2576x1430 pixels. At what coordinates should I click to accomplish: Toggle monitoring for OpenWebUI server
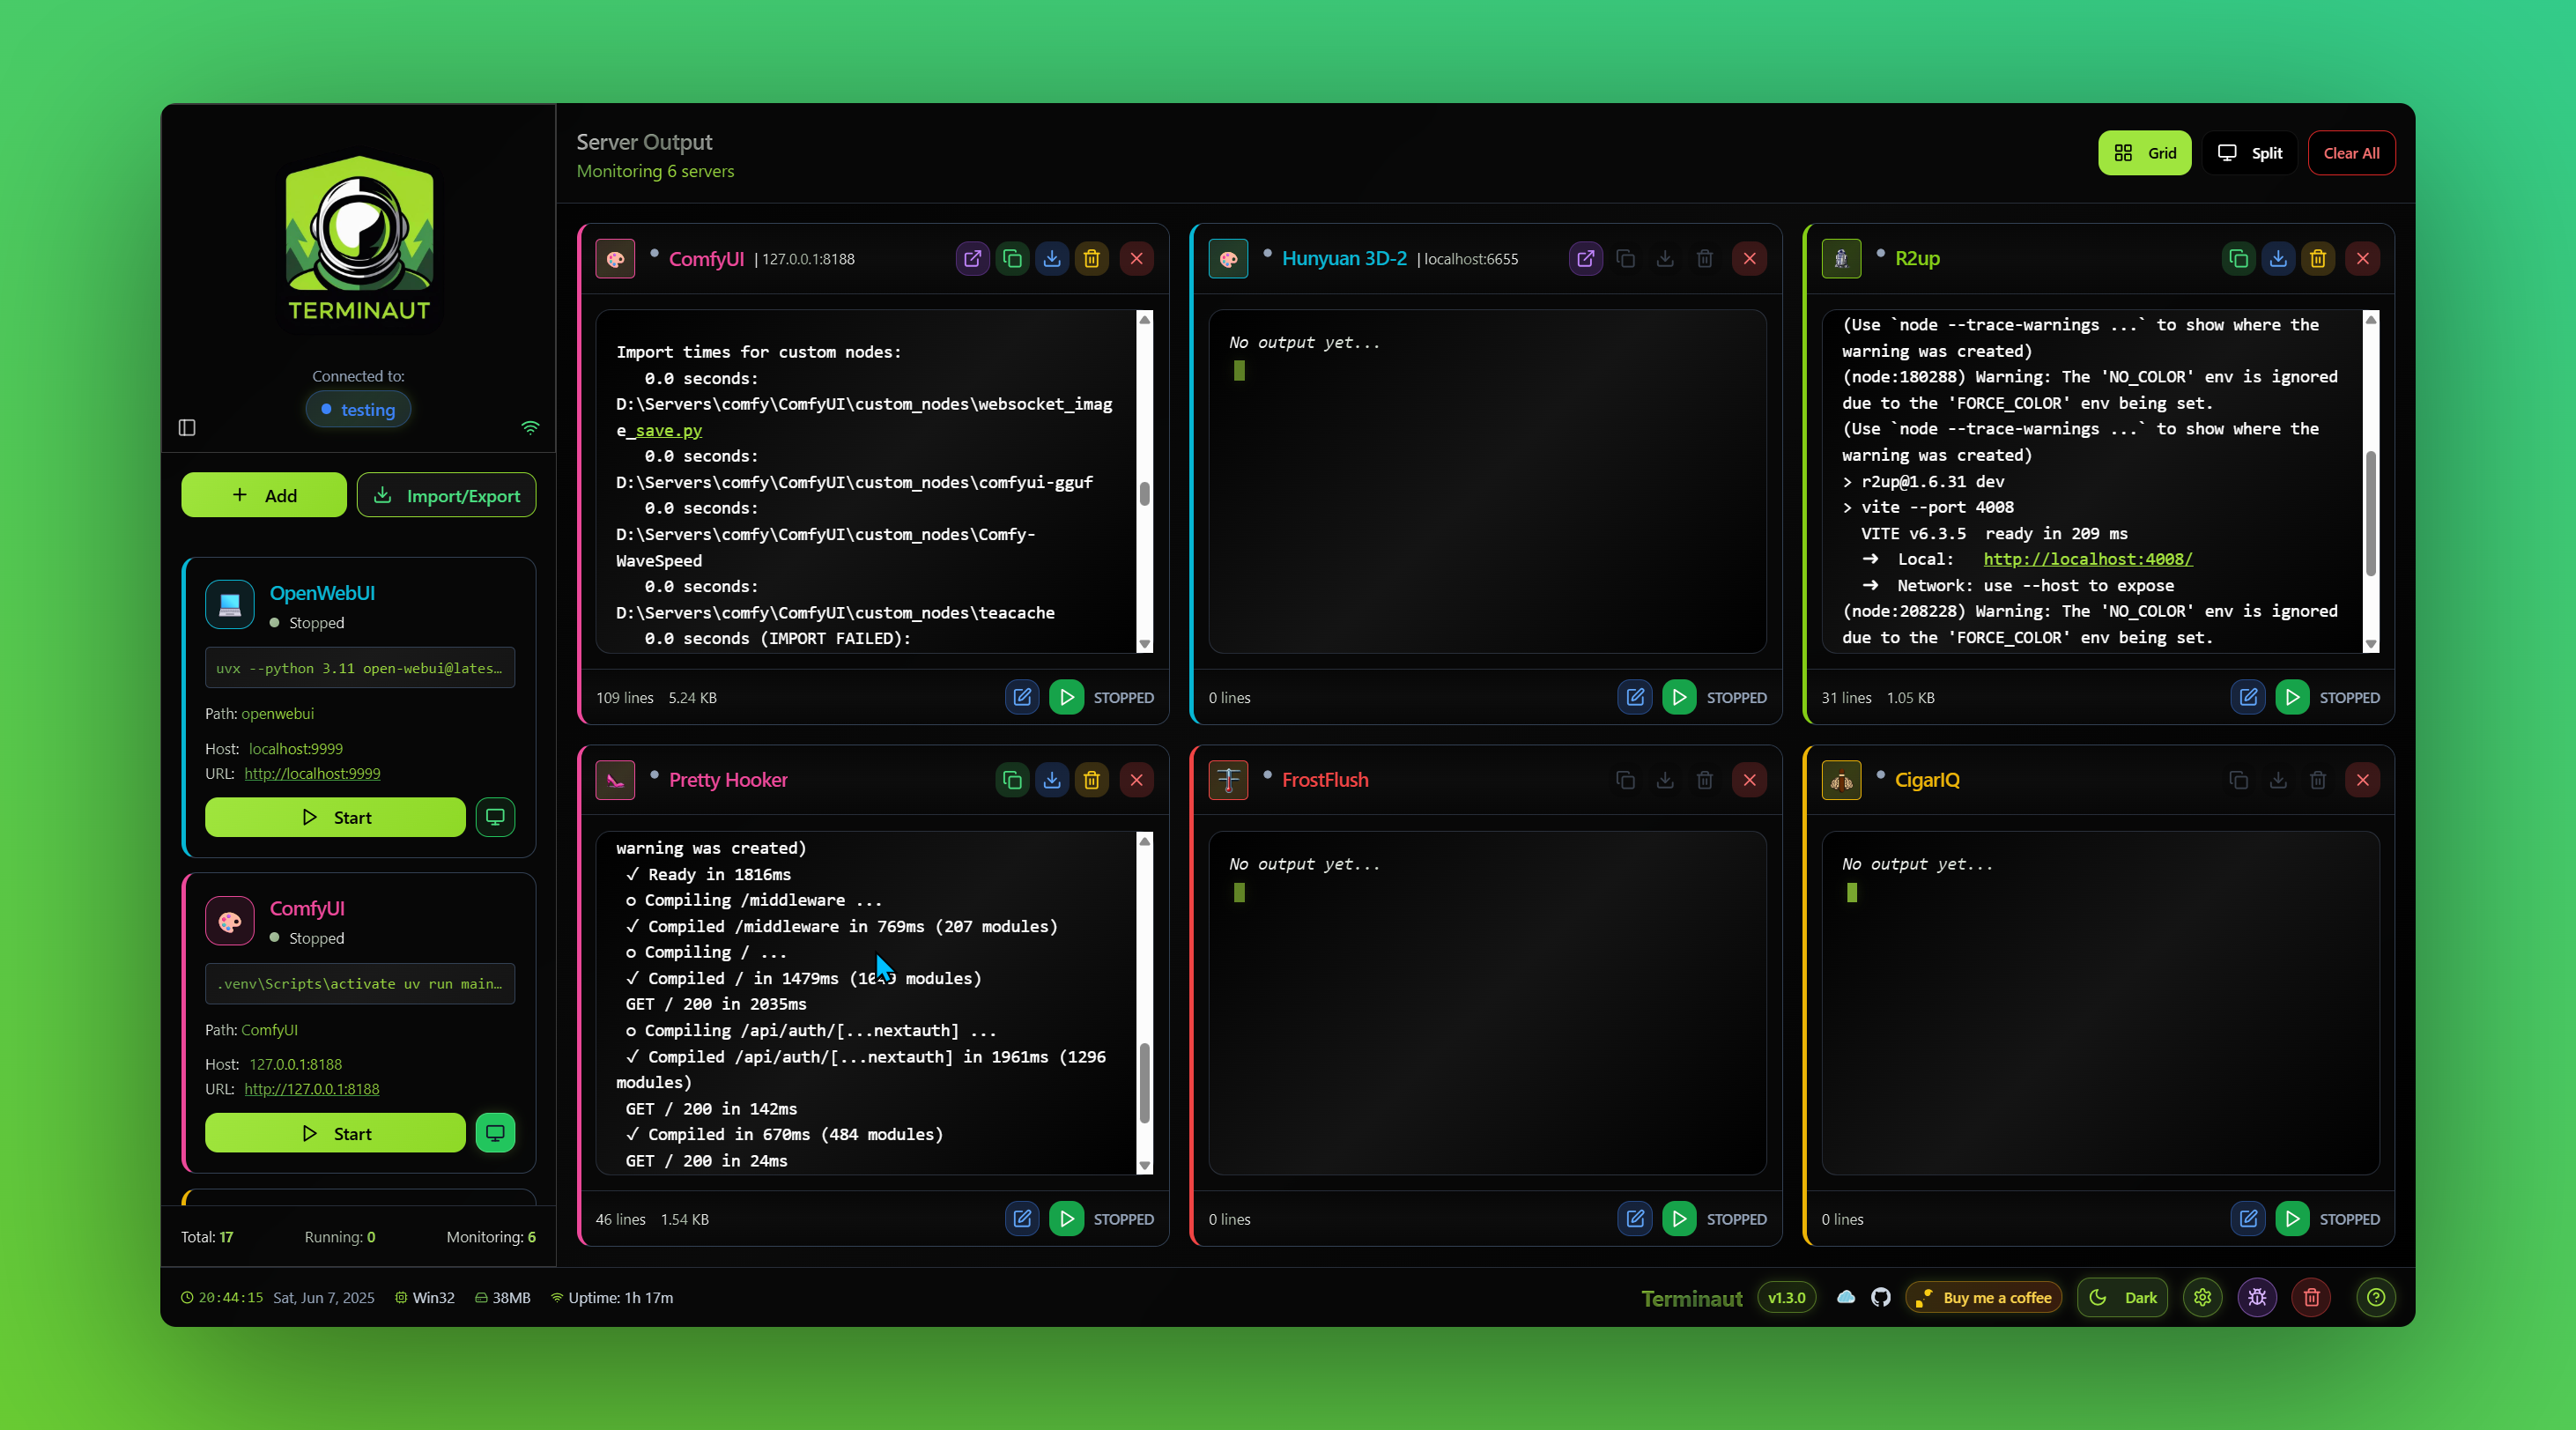[495, 817]
